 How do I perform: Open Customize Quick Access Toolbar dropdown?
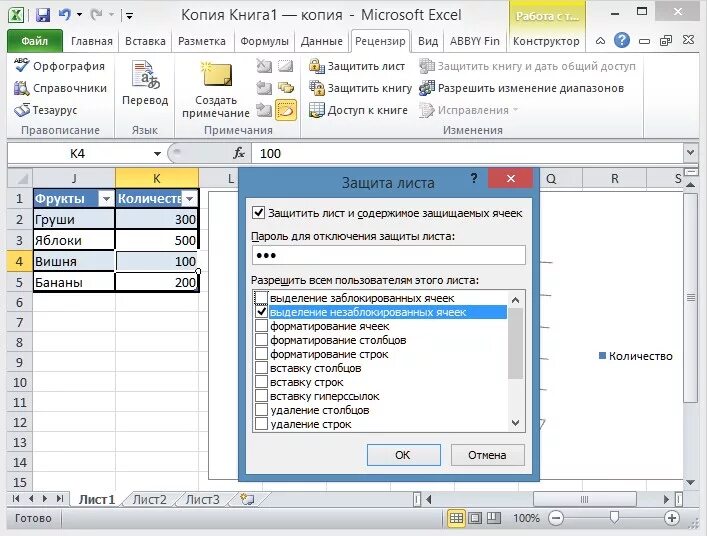pos(129,16)
